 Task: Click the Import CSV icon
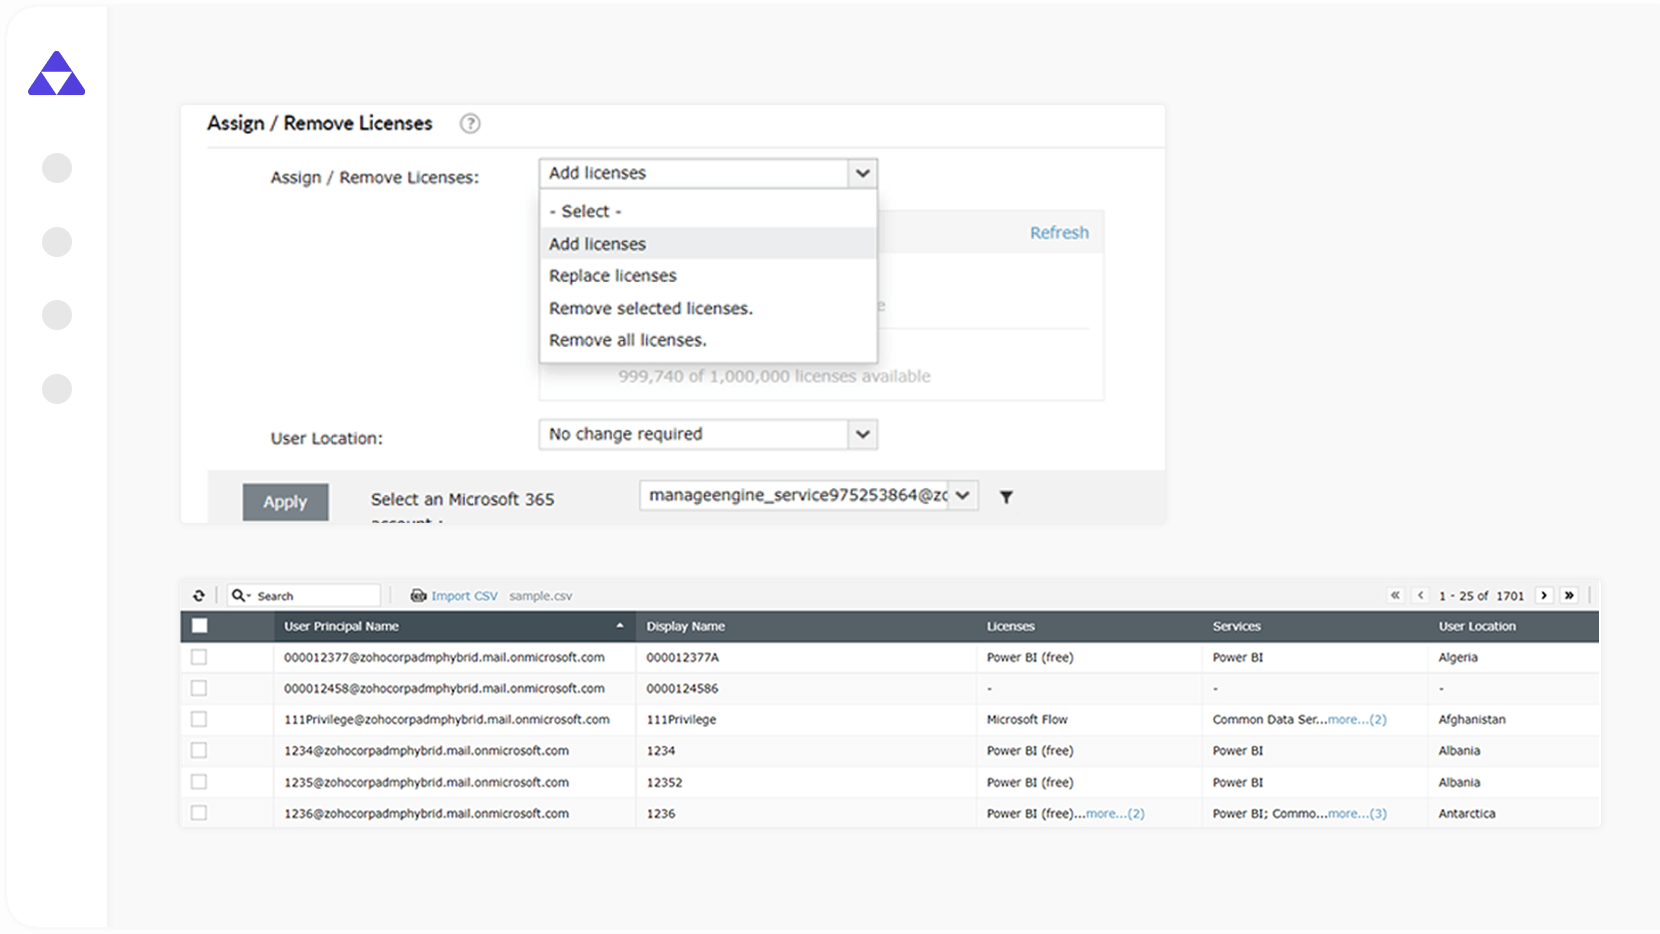coord(418,596)
